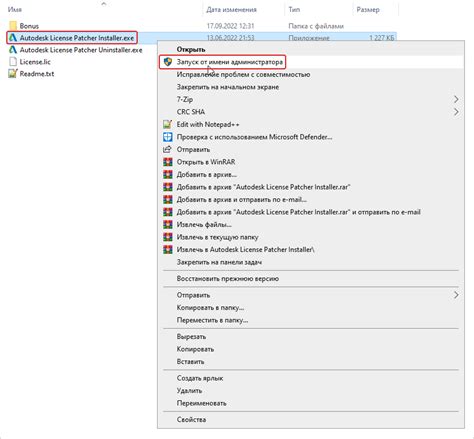Click WinRAR icon beside Открыть в WinRAR
Viewport: 474px width, 439px height.
pyautogui.click(x=168, y=162)
